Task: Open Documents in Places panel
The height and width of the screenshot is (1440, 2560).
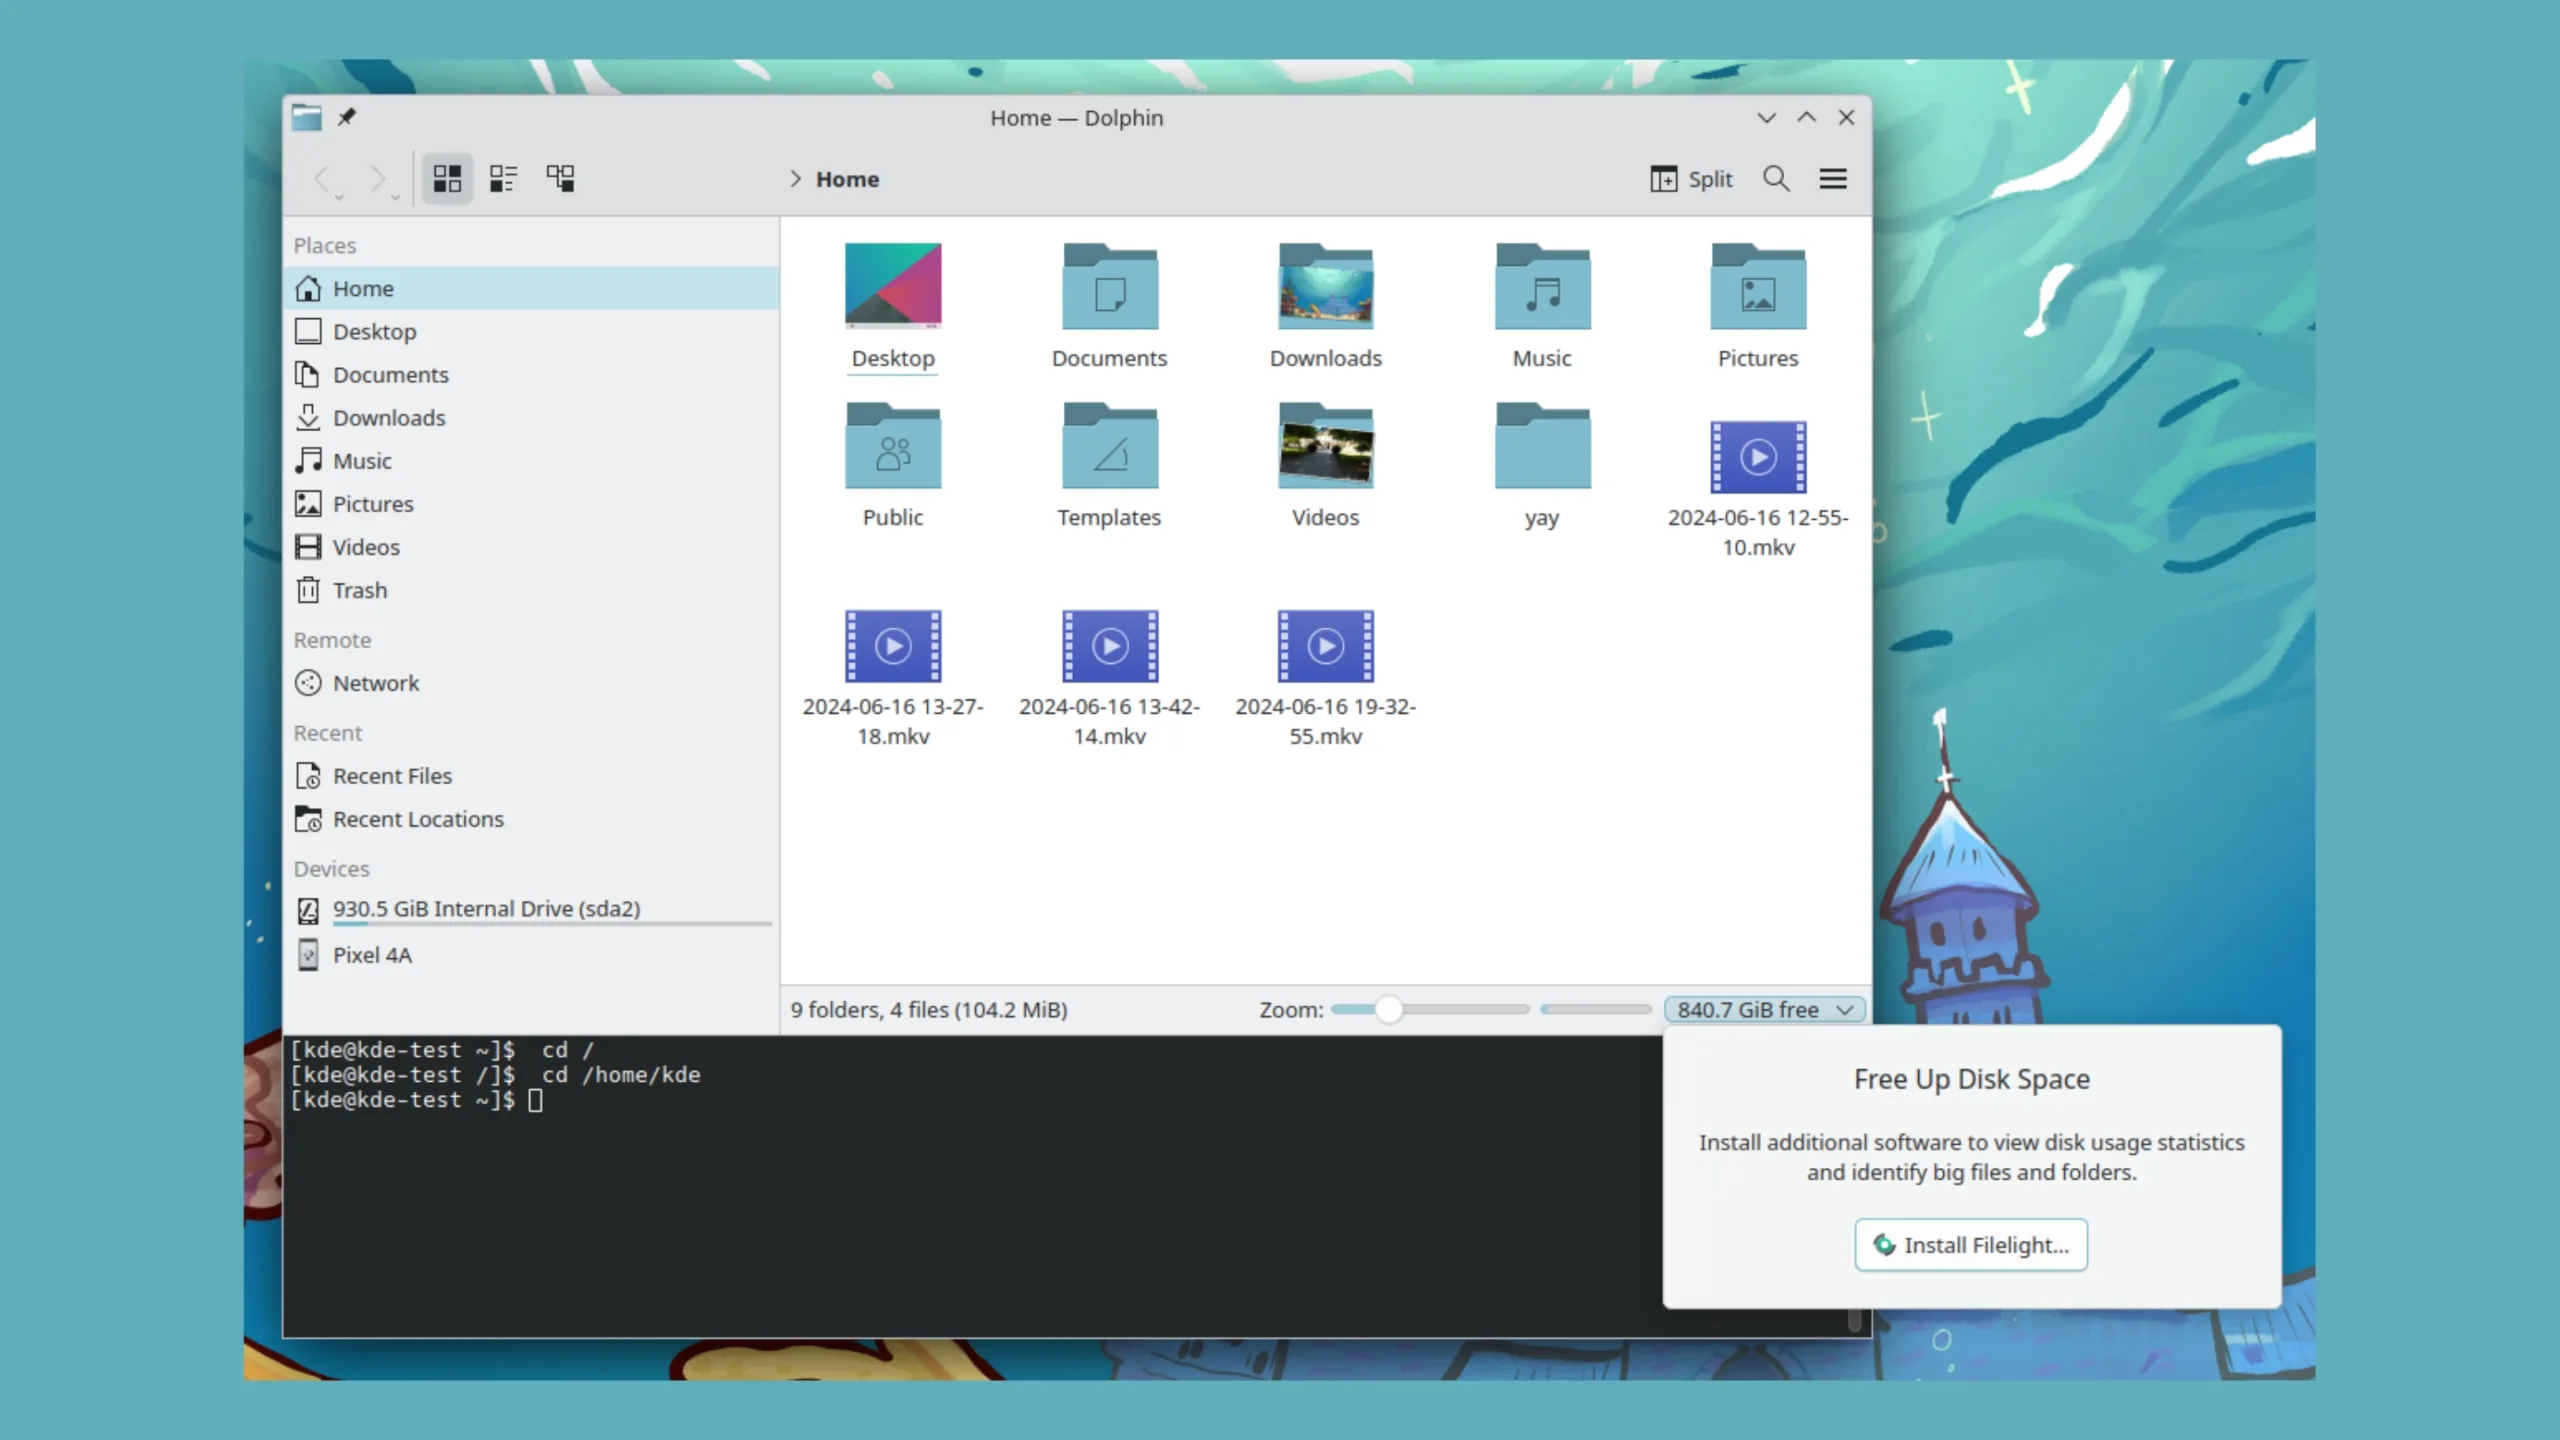Action: (x=531, y=374)
